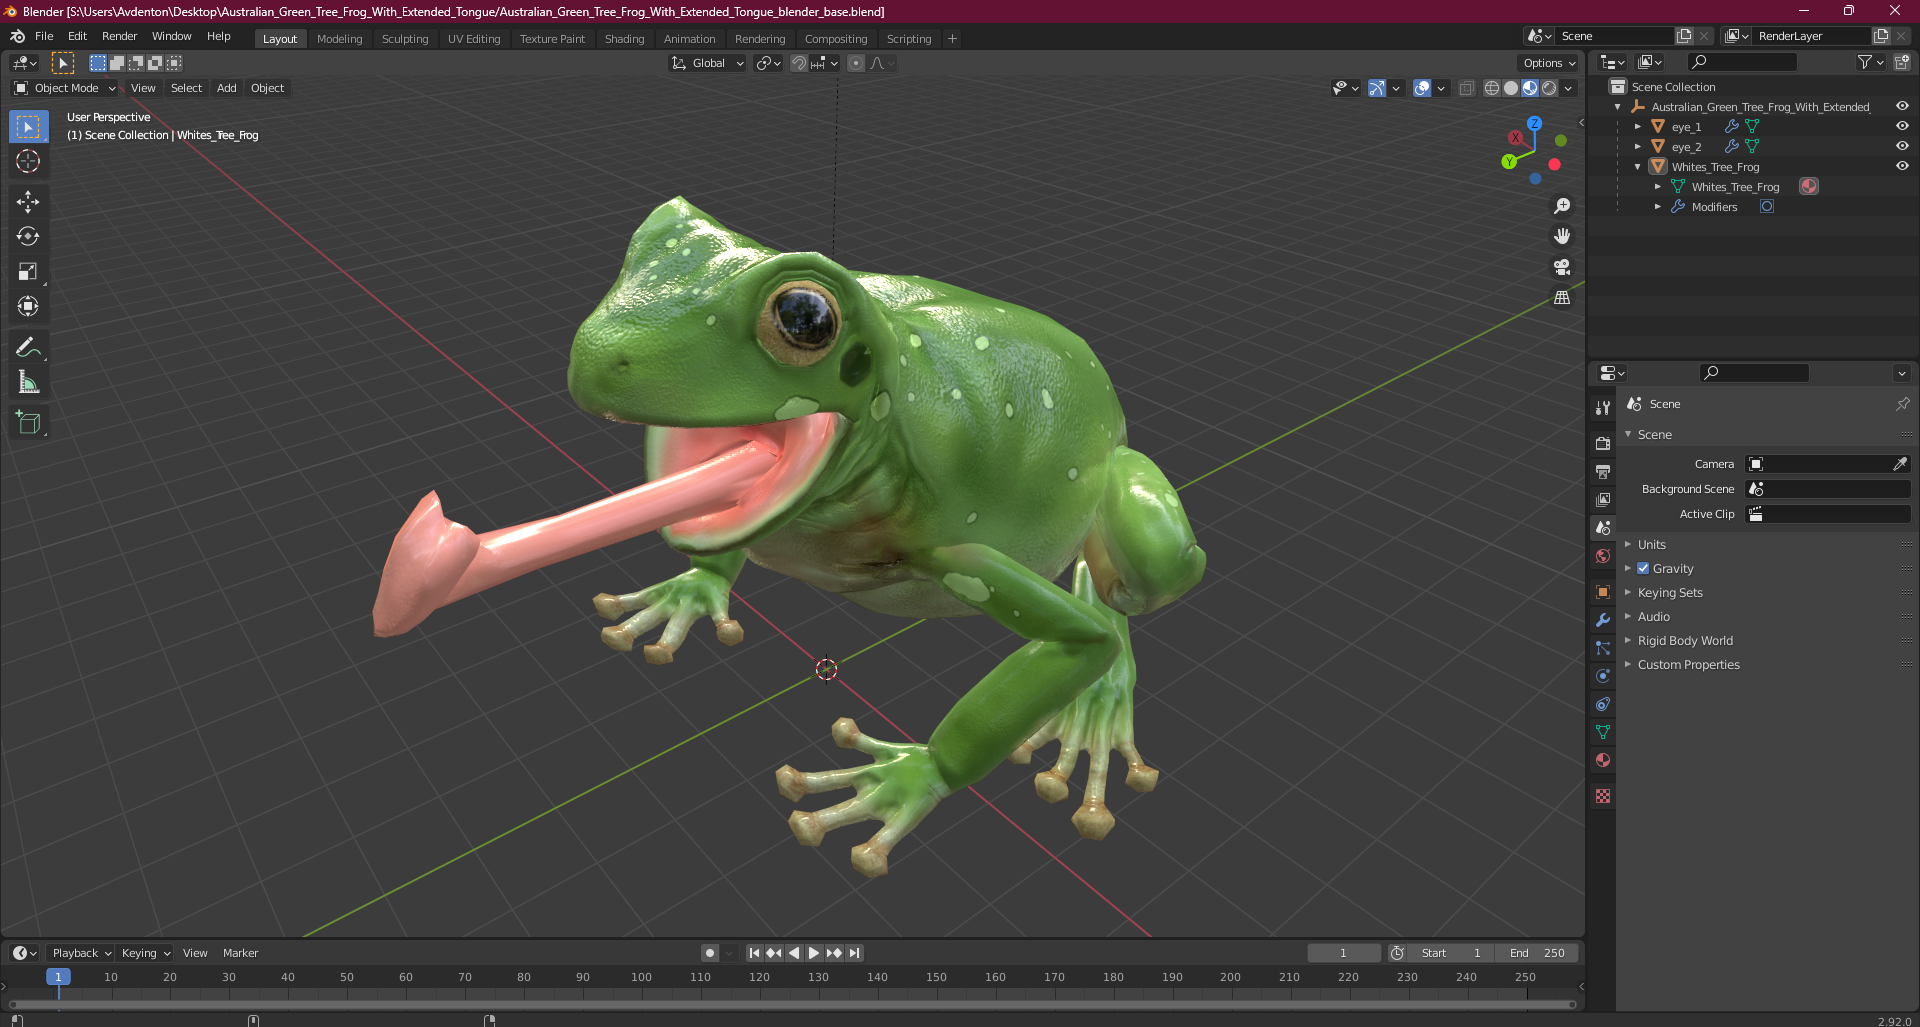Open the Object Data properties tab
This screenshot has width=1920, height=1027.
click(x=1603, y=732)
